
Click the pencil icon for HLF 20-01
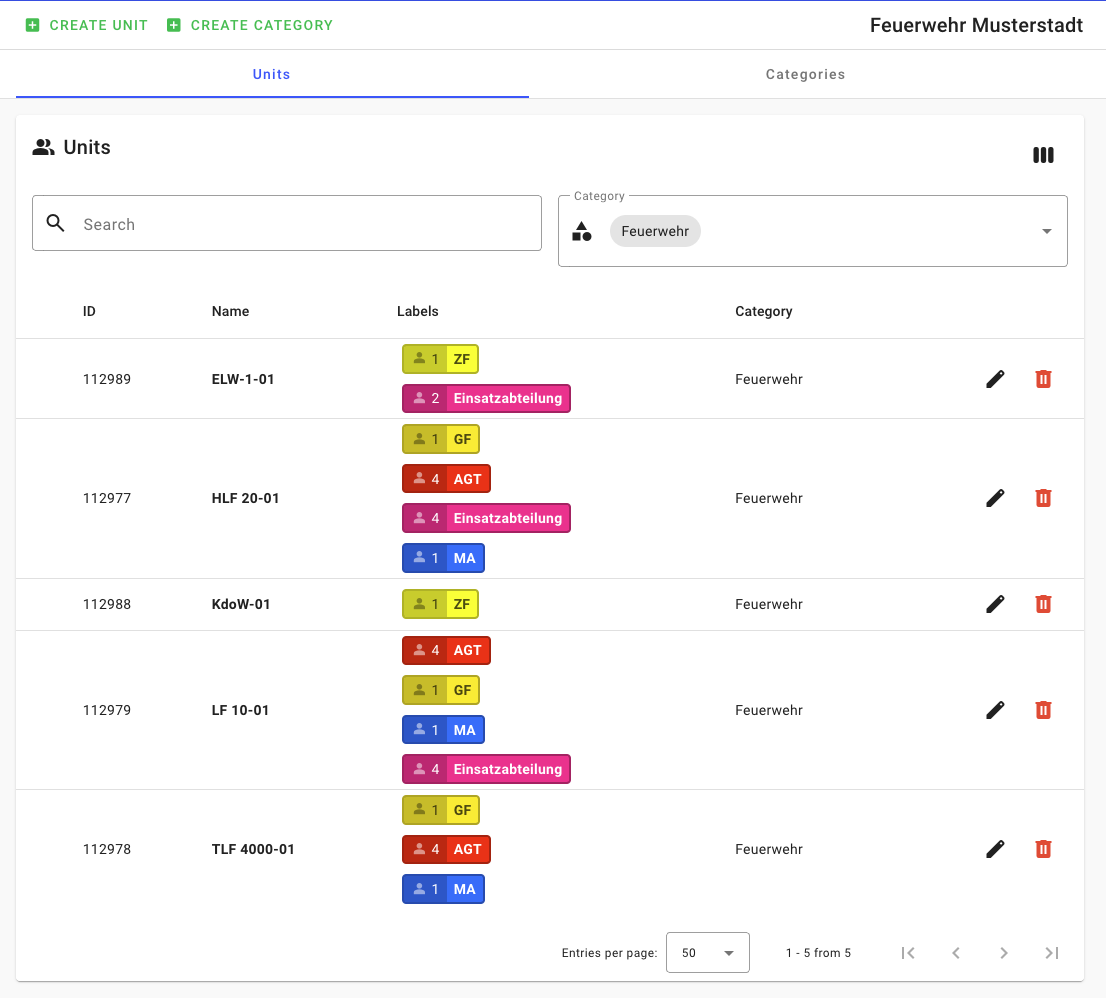[x=995, y=498]
